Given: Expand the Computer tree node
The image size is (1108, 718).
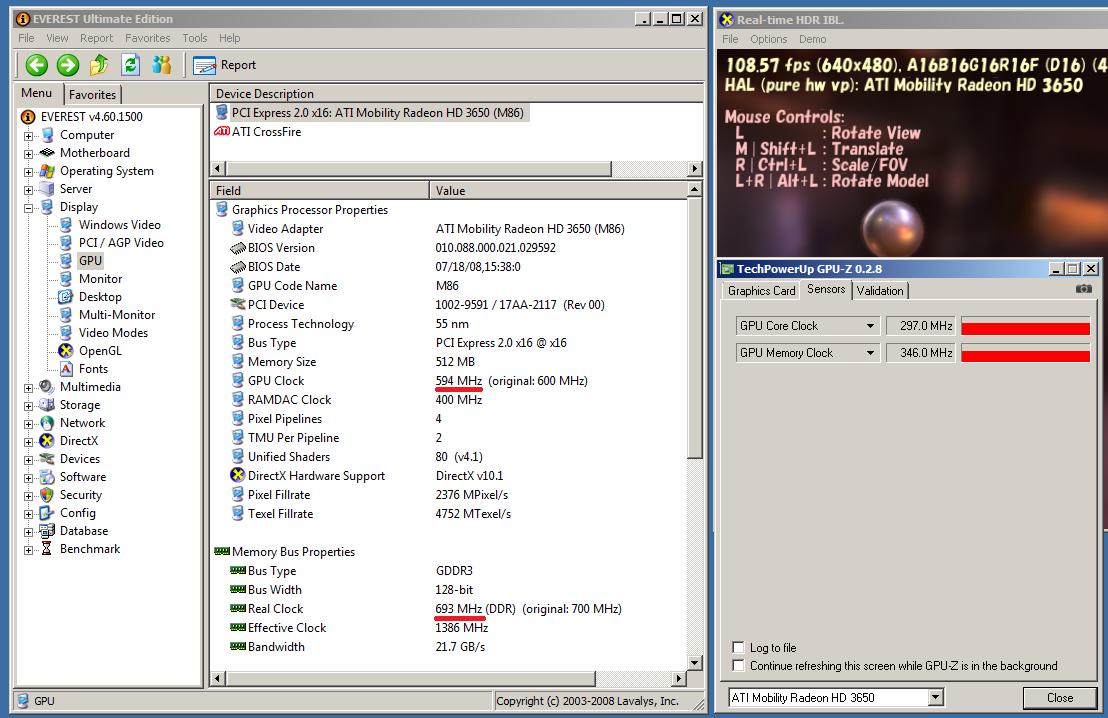Looking at the screenshot, I should 28,135.
